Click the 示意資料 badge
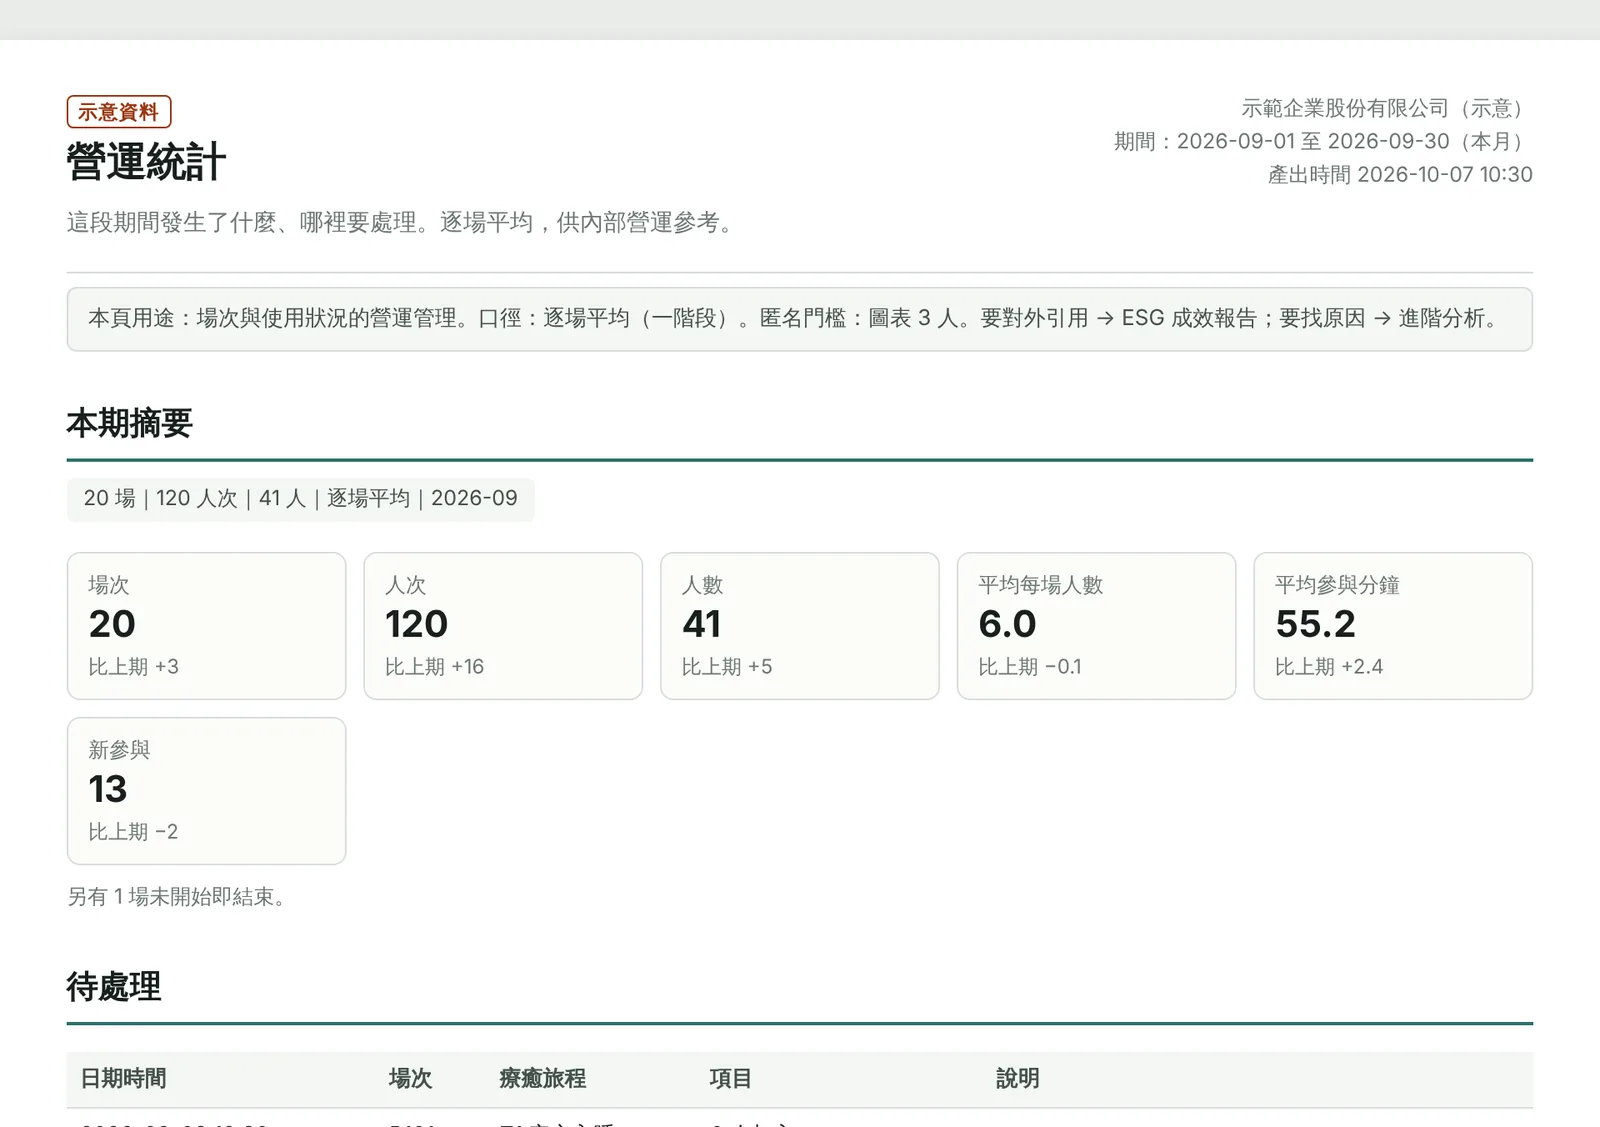 coord(119,112)
